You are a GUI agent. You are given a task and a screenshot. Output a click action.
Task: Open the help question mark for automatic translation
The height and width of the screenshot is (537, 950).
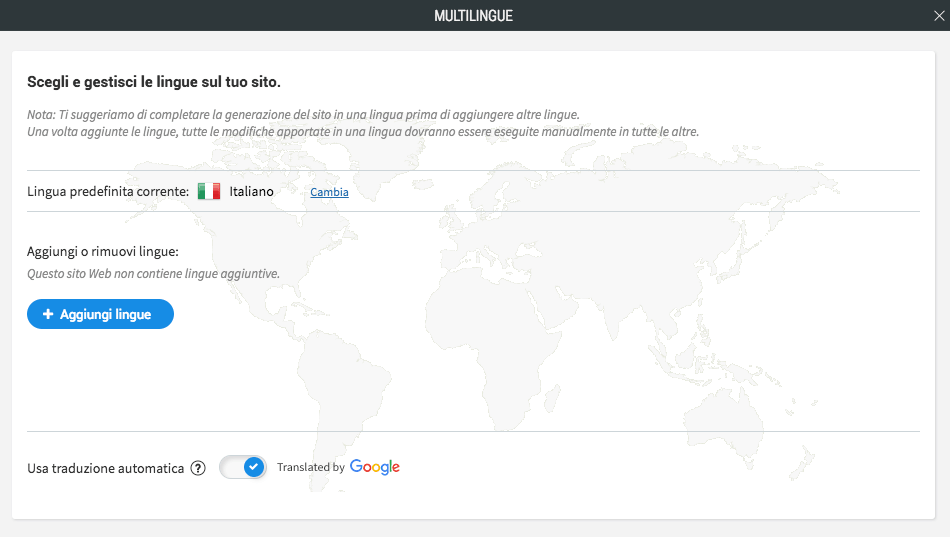198,468
